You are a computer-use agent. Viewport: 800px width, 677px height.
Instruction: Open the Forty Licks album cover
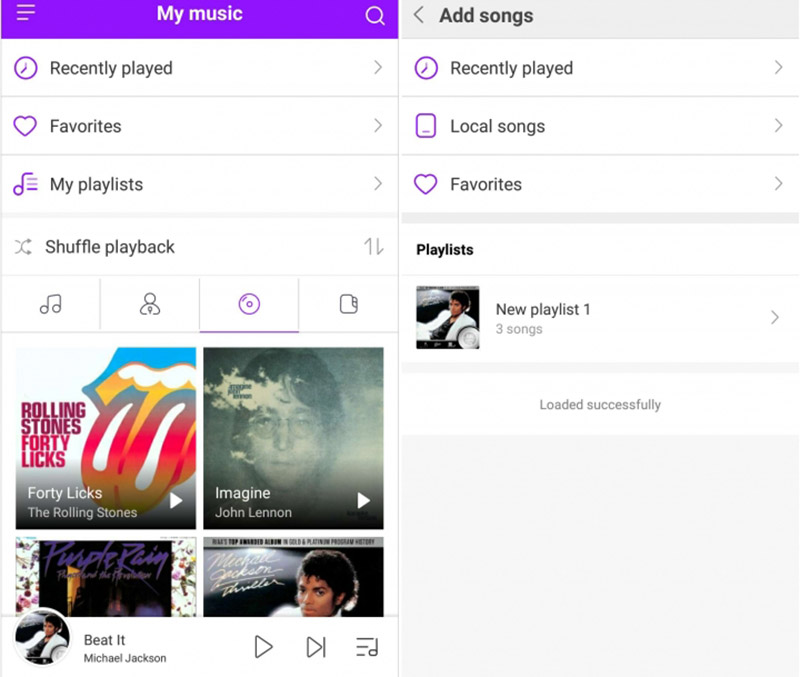point(106,438)
